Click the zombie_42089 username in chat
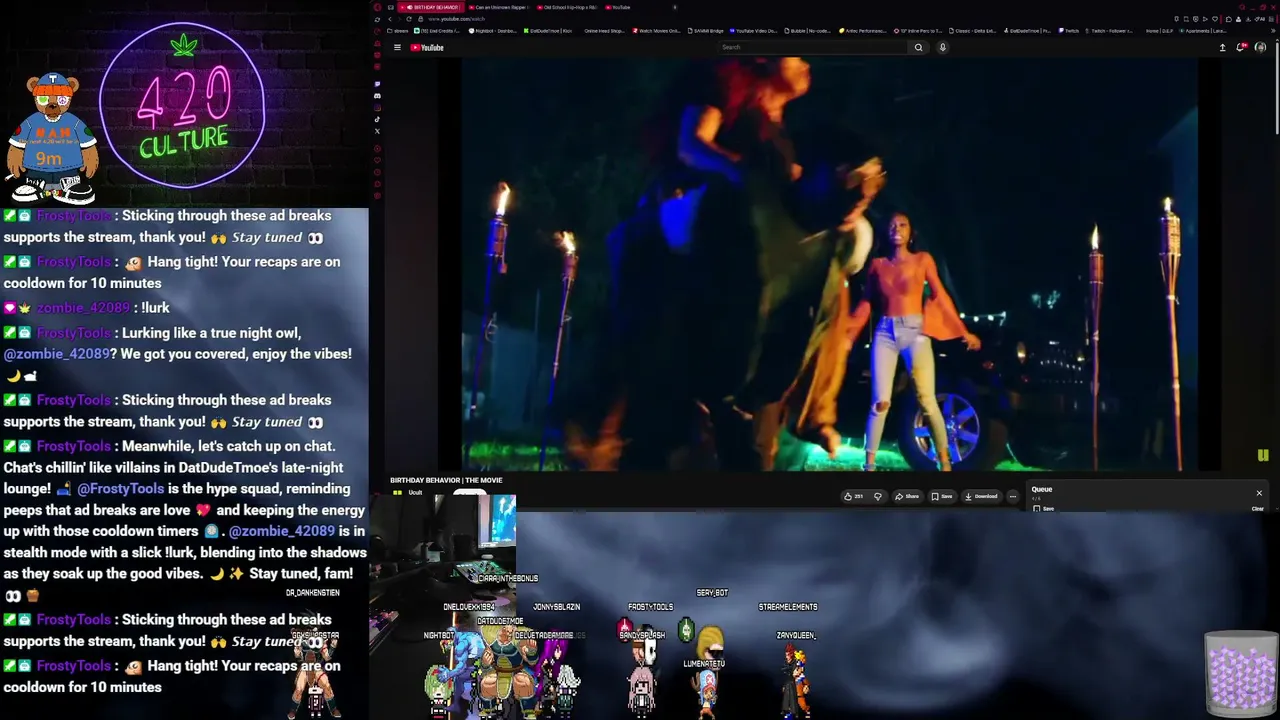The height and width of the screenshot is (720, 1280). 83,308
